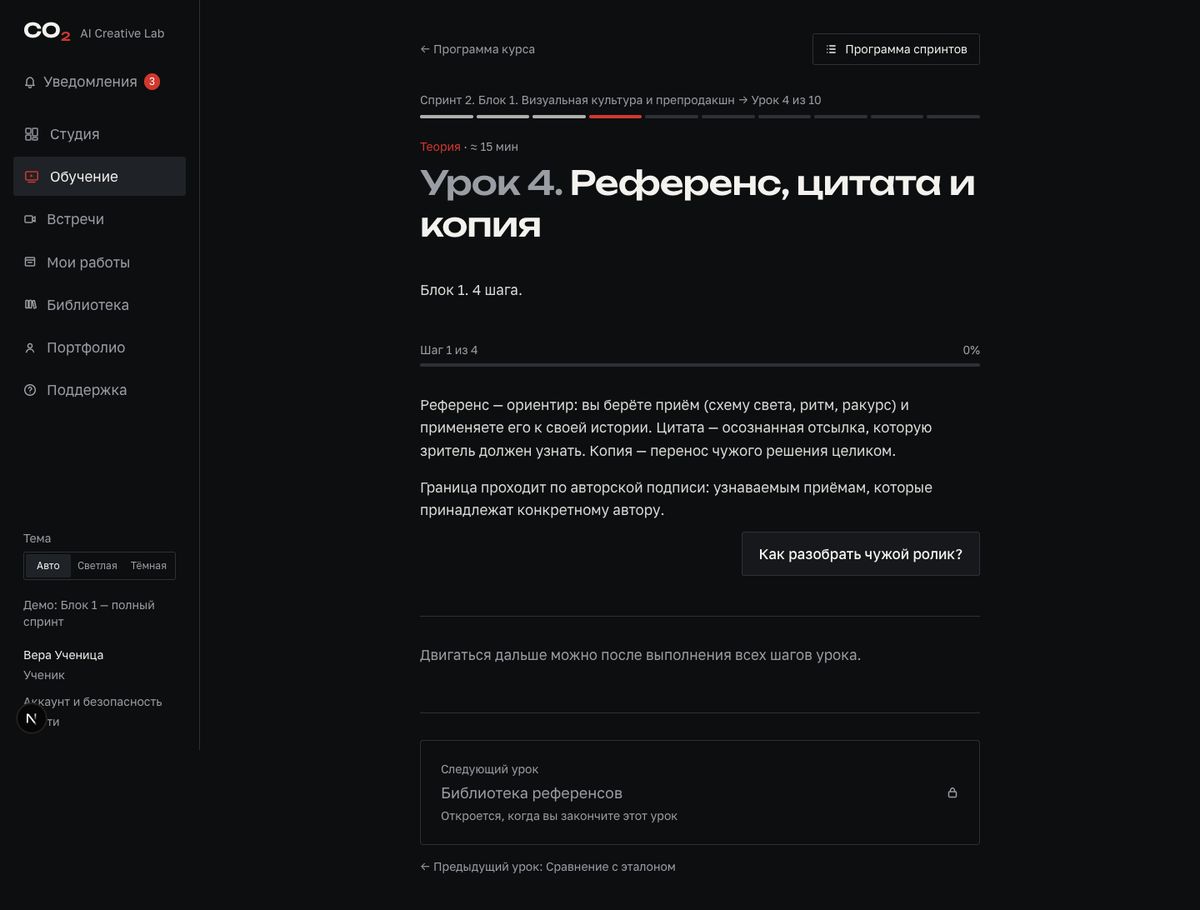Open the Библиотека section
Image resolution: width=1200 pixels, height=910 pixels.
(99, 305)
